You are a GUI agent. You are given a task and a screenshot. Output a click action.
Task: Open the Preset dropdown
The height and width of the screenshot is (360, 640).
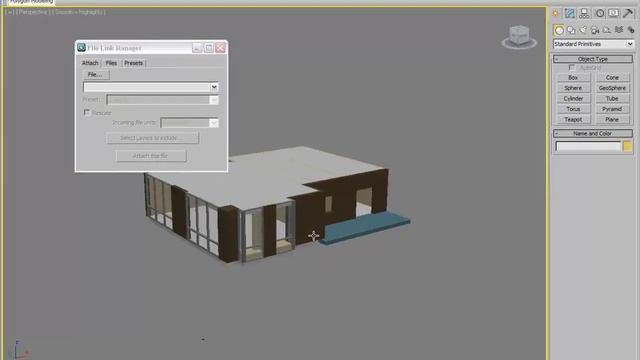[x=214, y=100]
